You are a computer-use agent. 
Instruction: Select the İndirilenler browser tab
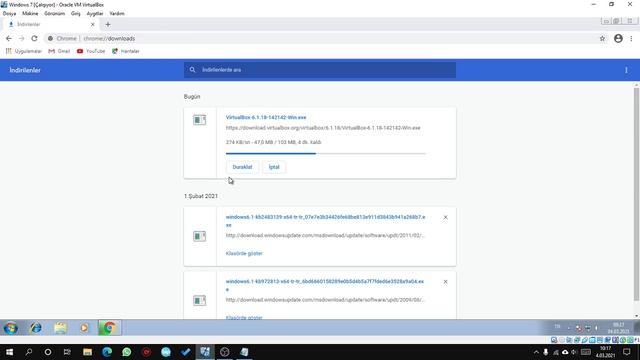[51, 24]
